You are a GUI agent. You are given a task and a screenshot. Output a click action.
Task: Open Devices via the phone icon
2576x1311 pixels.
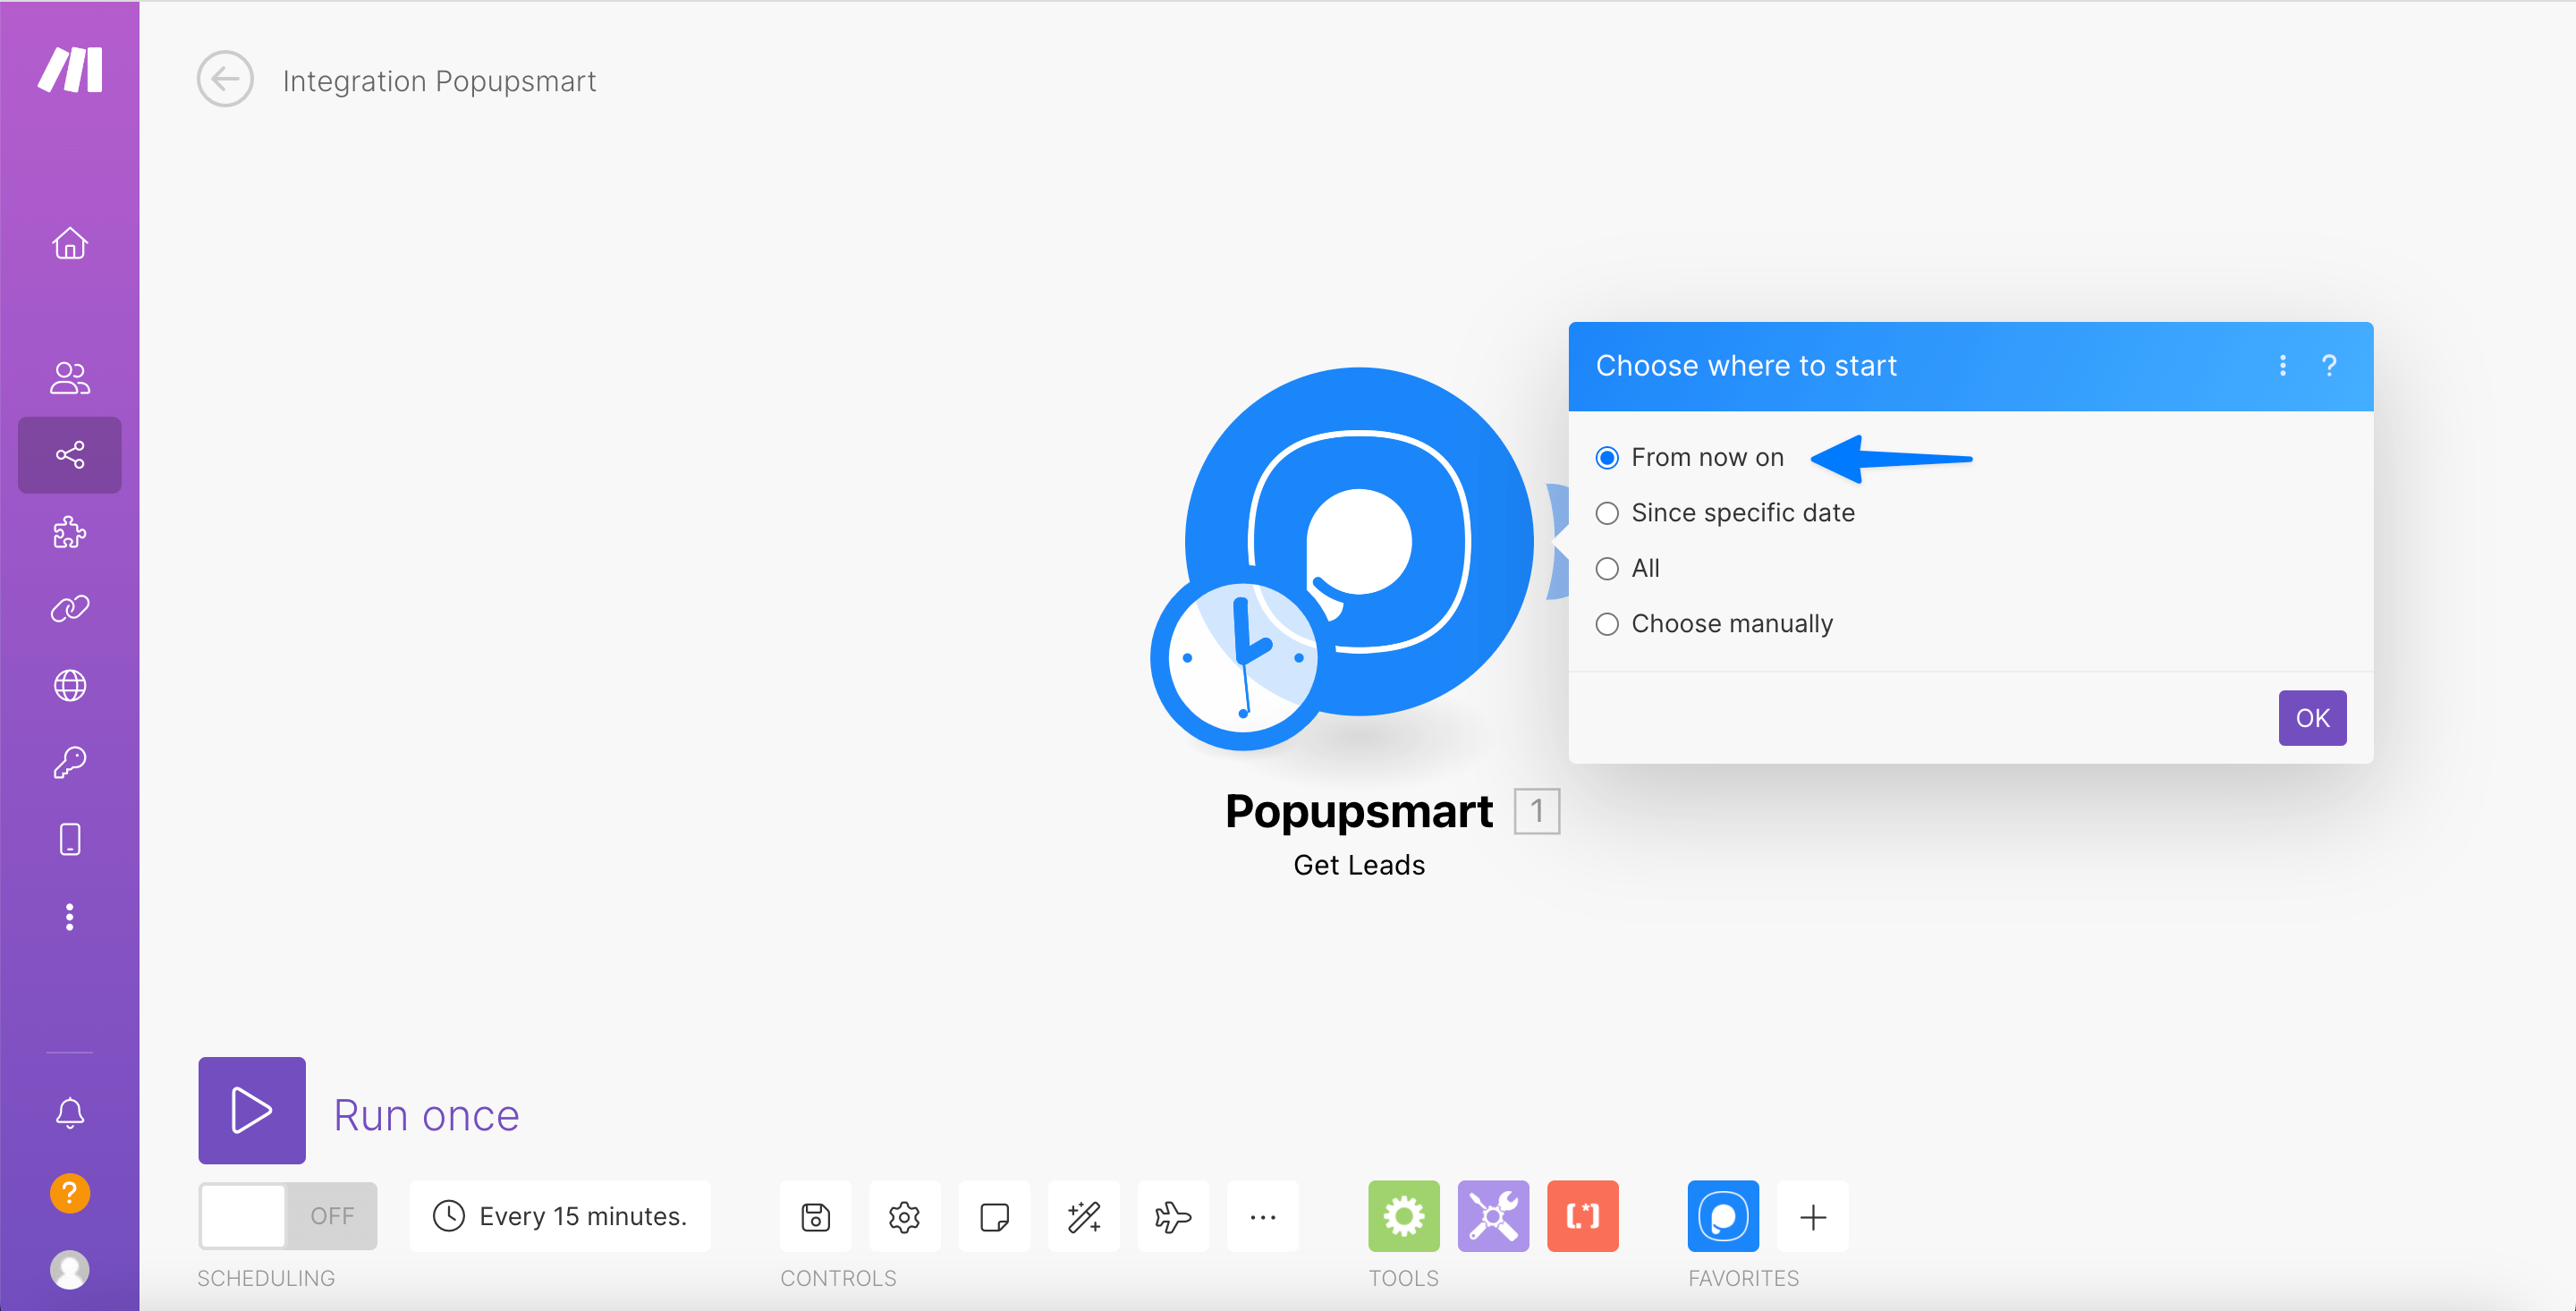click(x=69, y=839)
